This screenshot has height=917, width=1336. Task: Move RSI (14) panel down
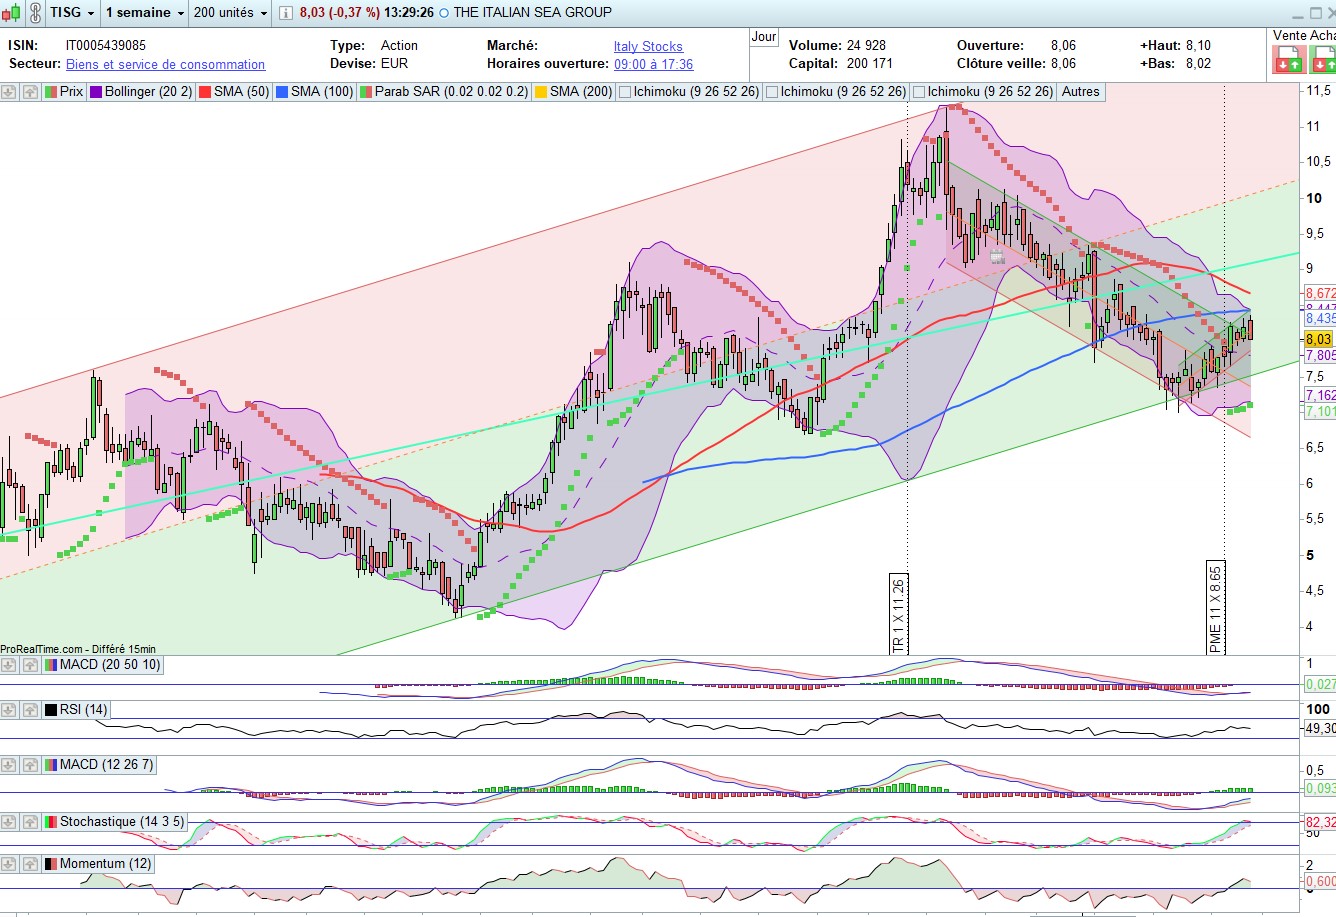pos(9,710)
